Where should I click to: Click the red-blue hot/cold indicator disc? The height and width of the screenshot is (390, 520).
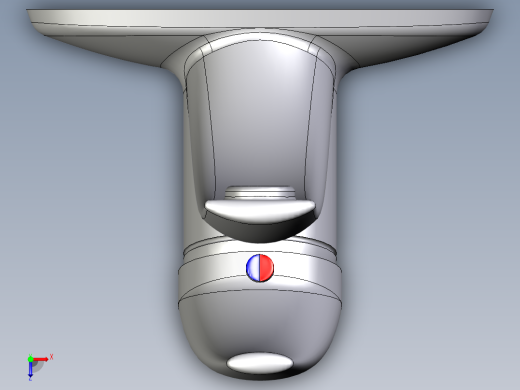coord(260,268)
